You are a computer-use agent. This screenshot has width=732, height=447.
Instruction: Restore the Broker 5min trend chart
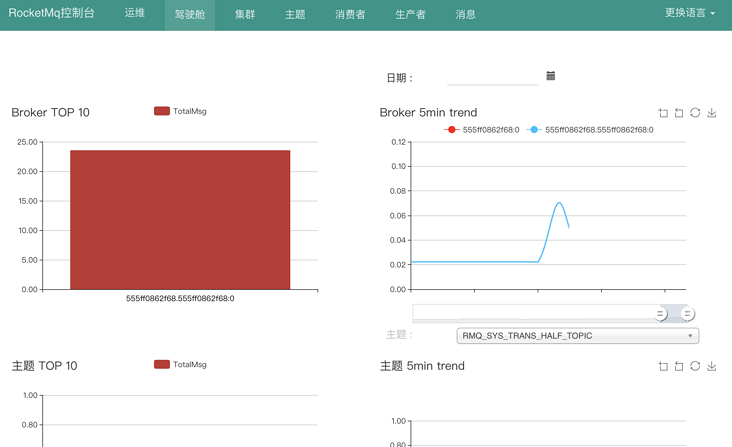point(695,113)
